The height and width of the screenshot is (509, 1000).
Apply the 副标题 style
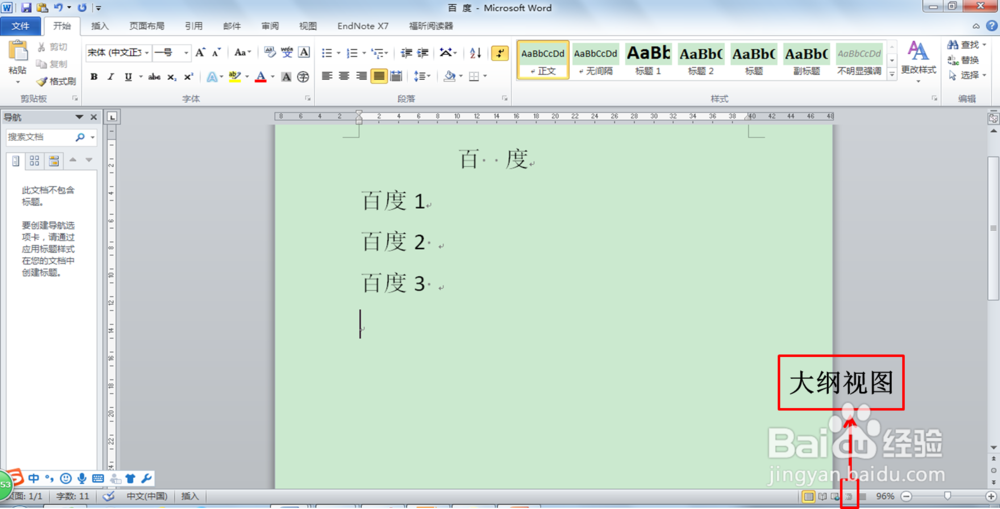point(807,60)
